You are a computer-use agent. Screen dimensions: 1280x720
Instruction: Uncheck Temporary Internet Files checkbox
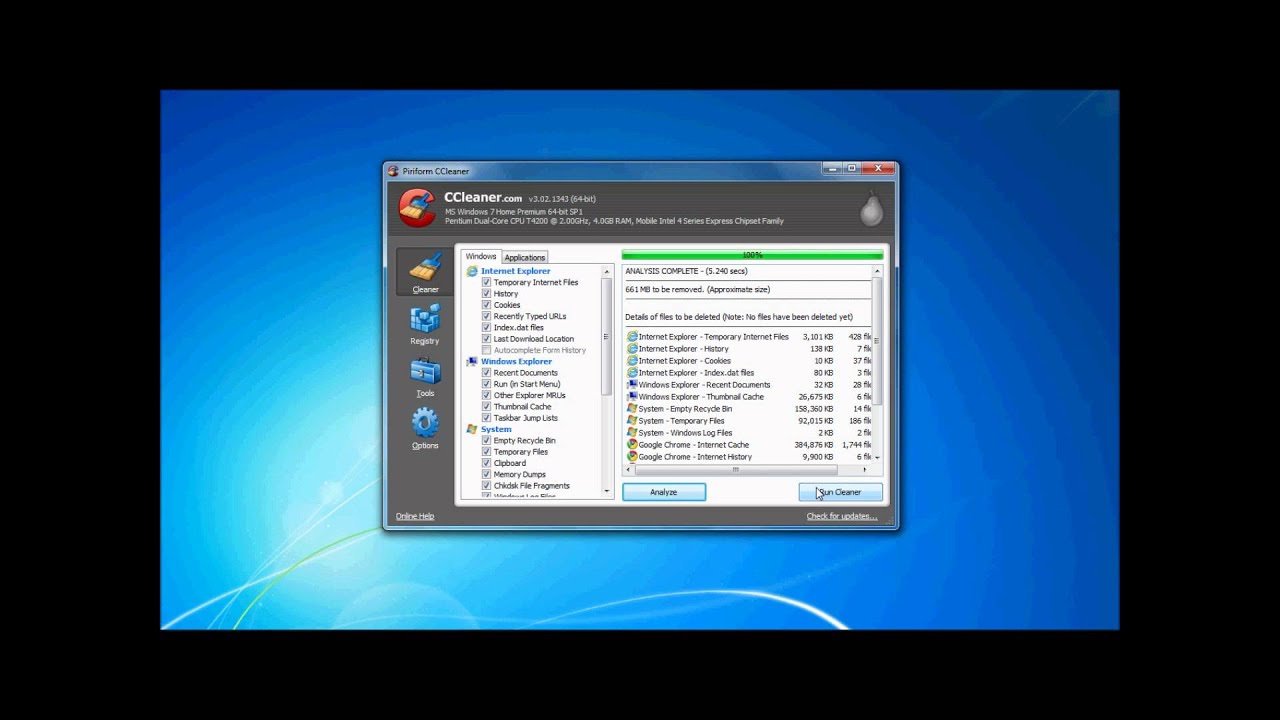487,283
